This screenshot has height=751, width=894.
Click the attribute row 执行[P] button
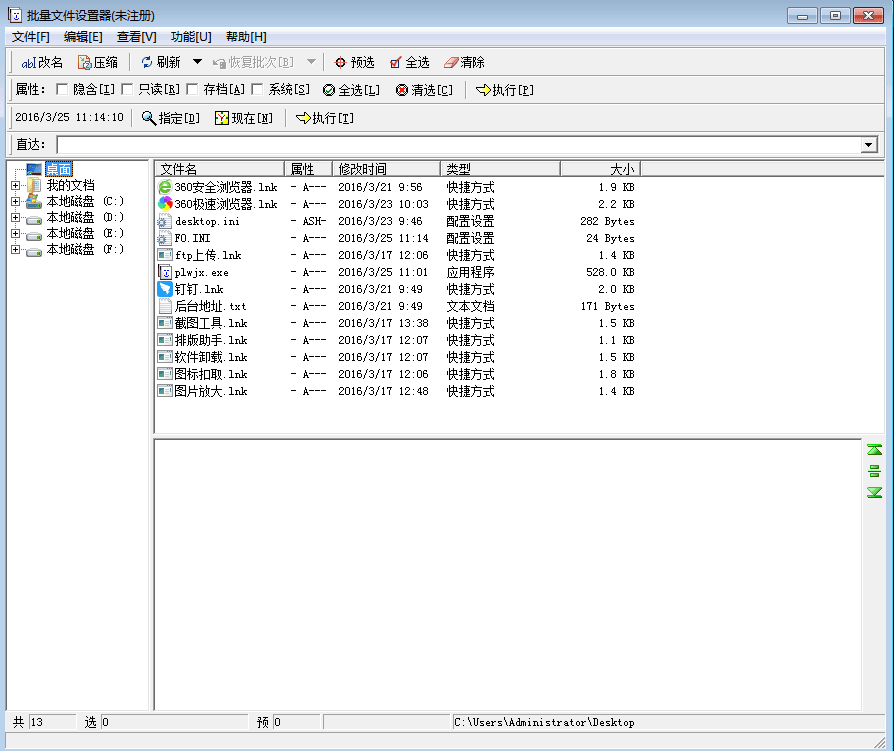click(505, 90)
